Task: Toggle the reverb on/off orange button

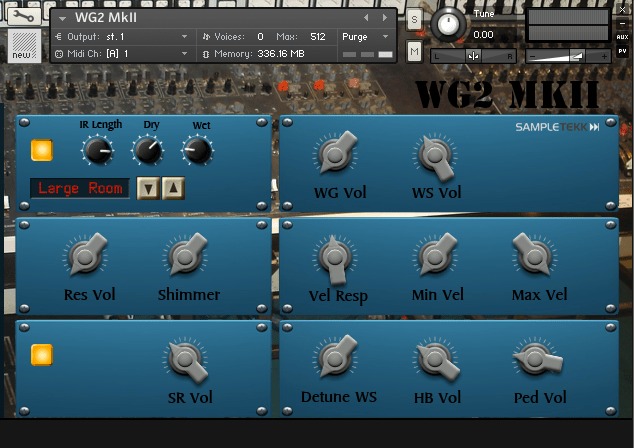Action: 42,150
